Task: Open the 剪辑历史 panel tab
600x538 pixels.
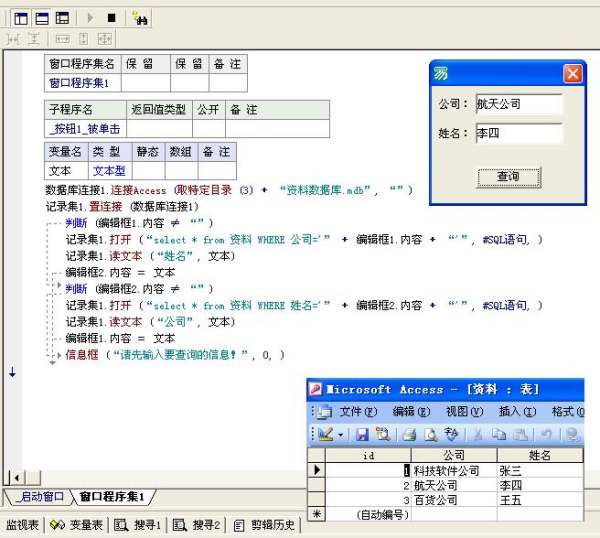Action: pos(265,524)
